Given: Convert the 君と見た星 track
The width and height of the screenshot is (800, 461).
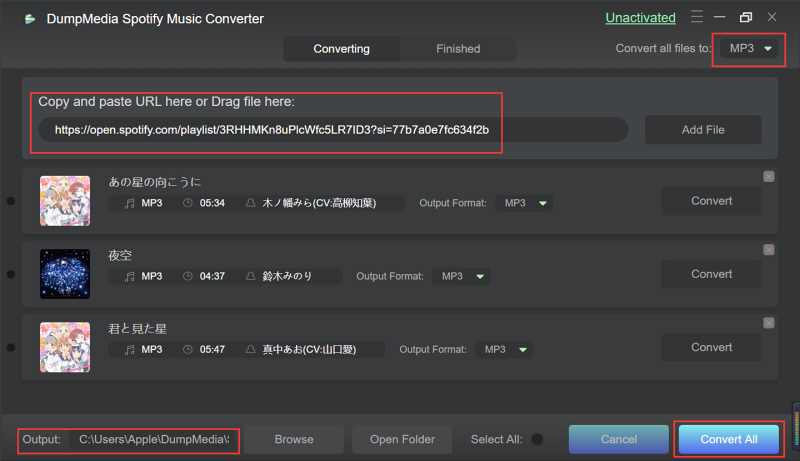Looking at the screenshot, I should (712, 347).
